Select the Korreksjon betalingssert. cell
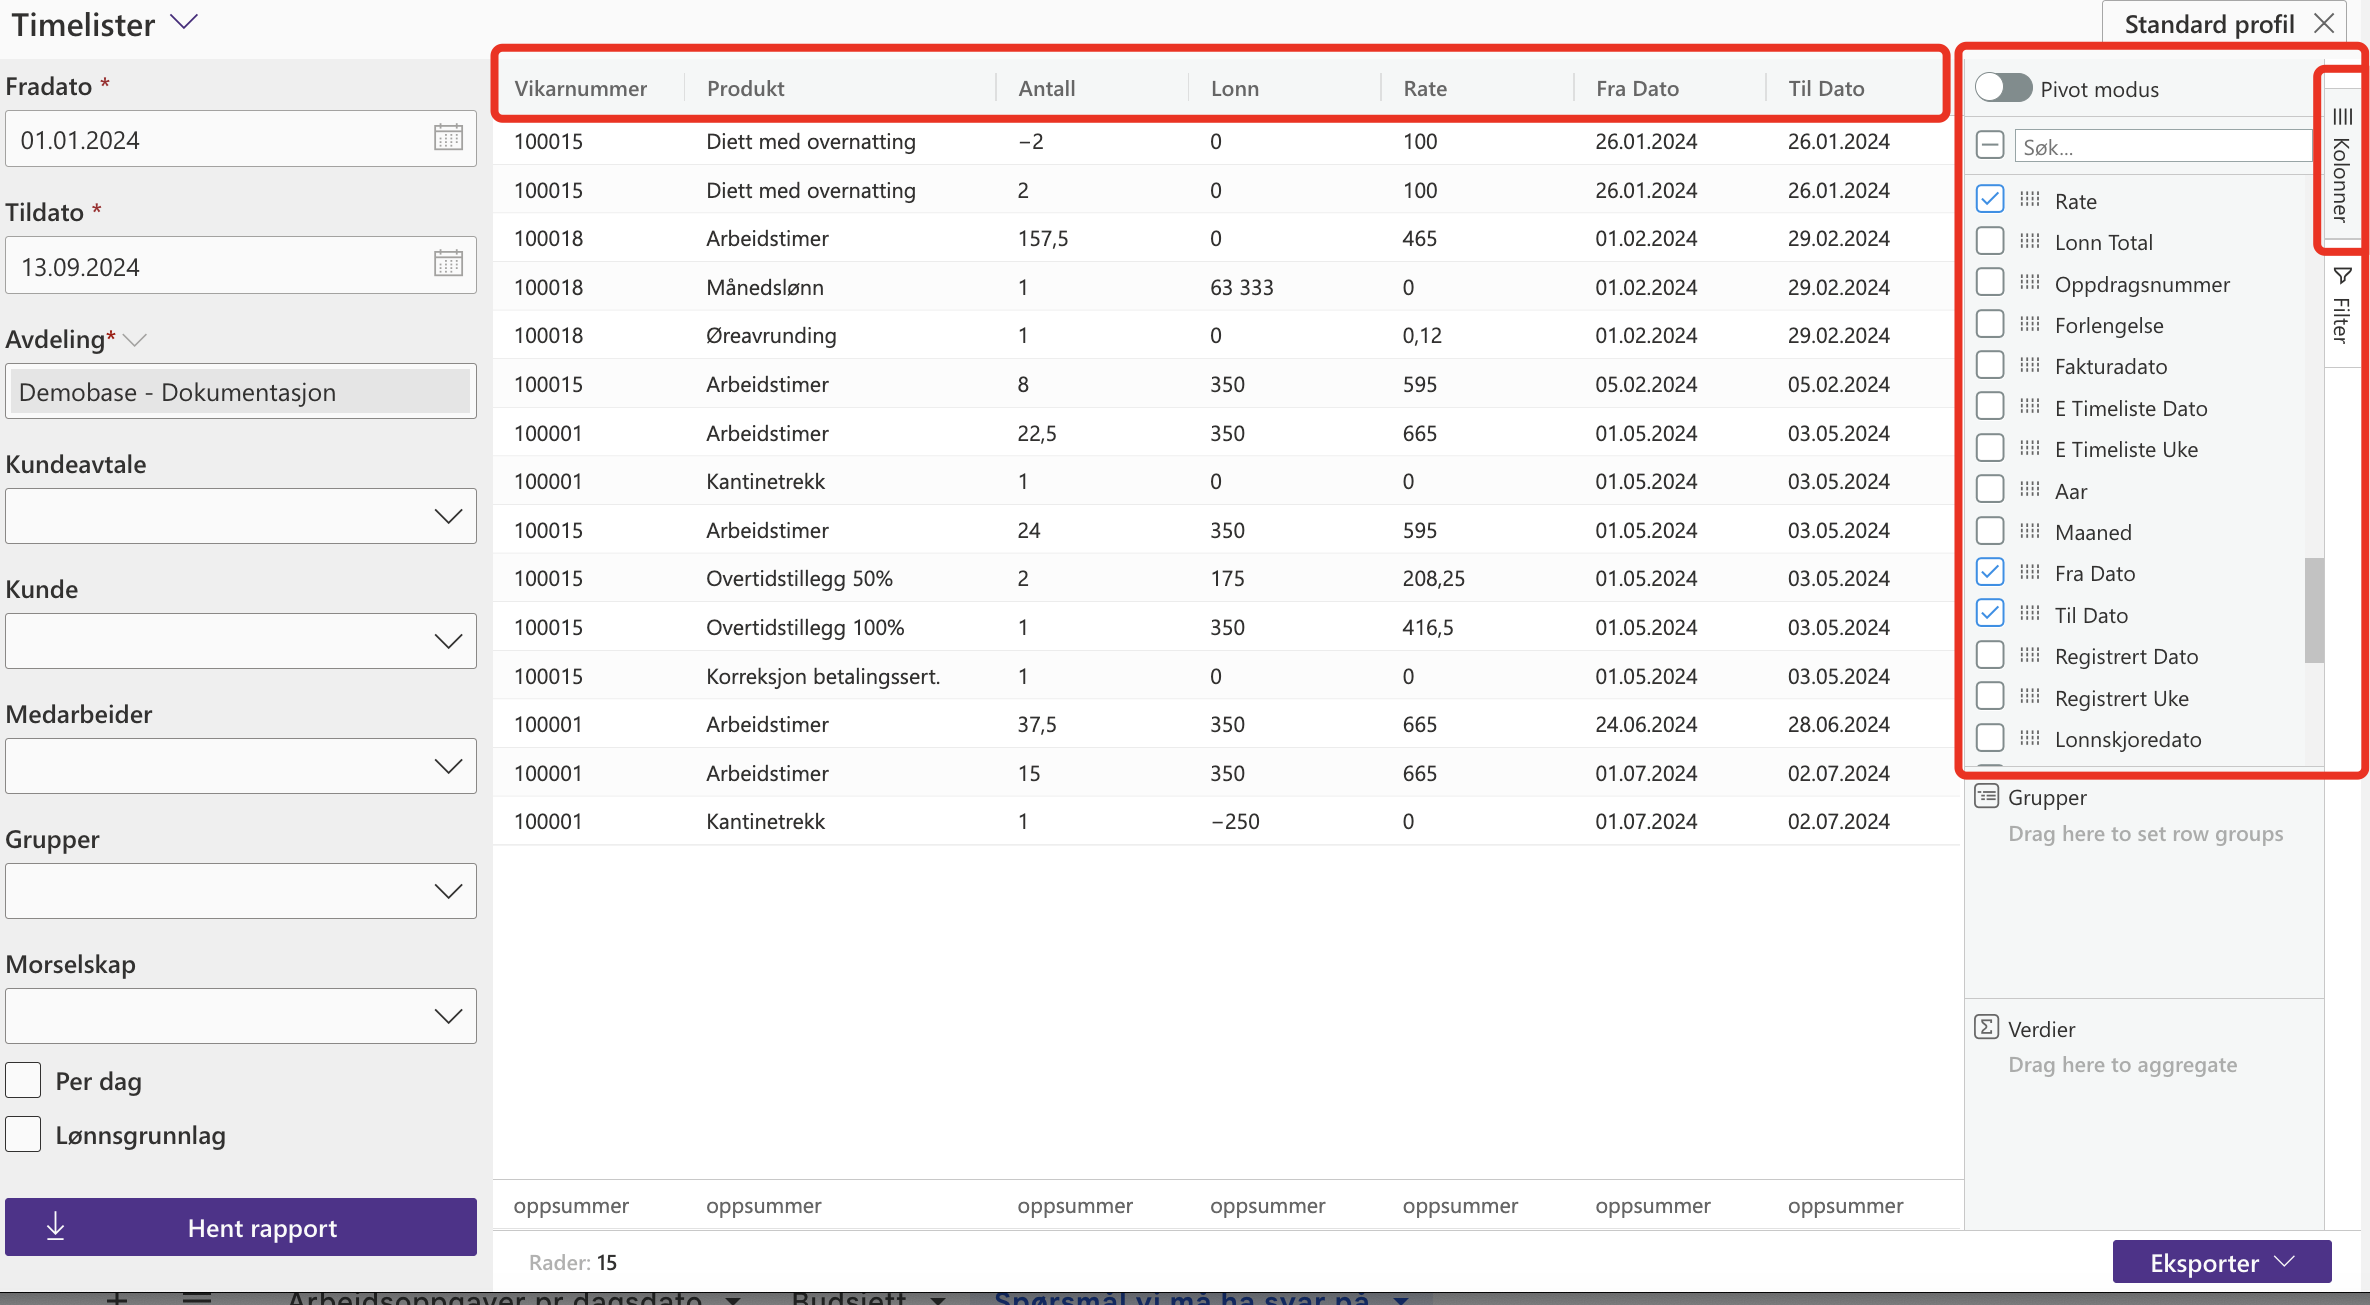 pos(823,676)
